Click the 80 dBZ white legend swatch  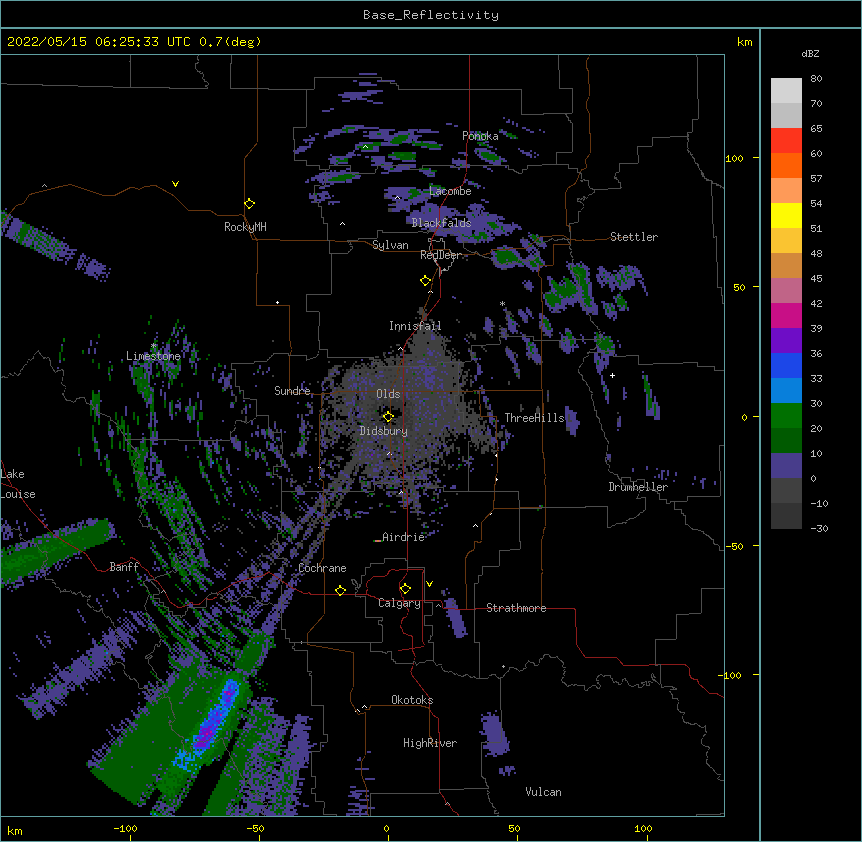(x=786, y=90)
